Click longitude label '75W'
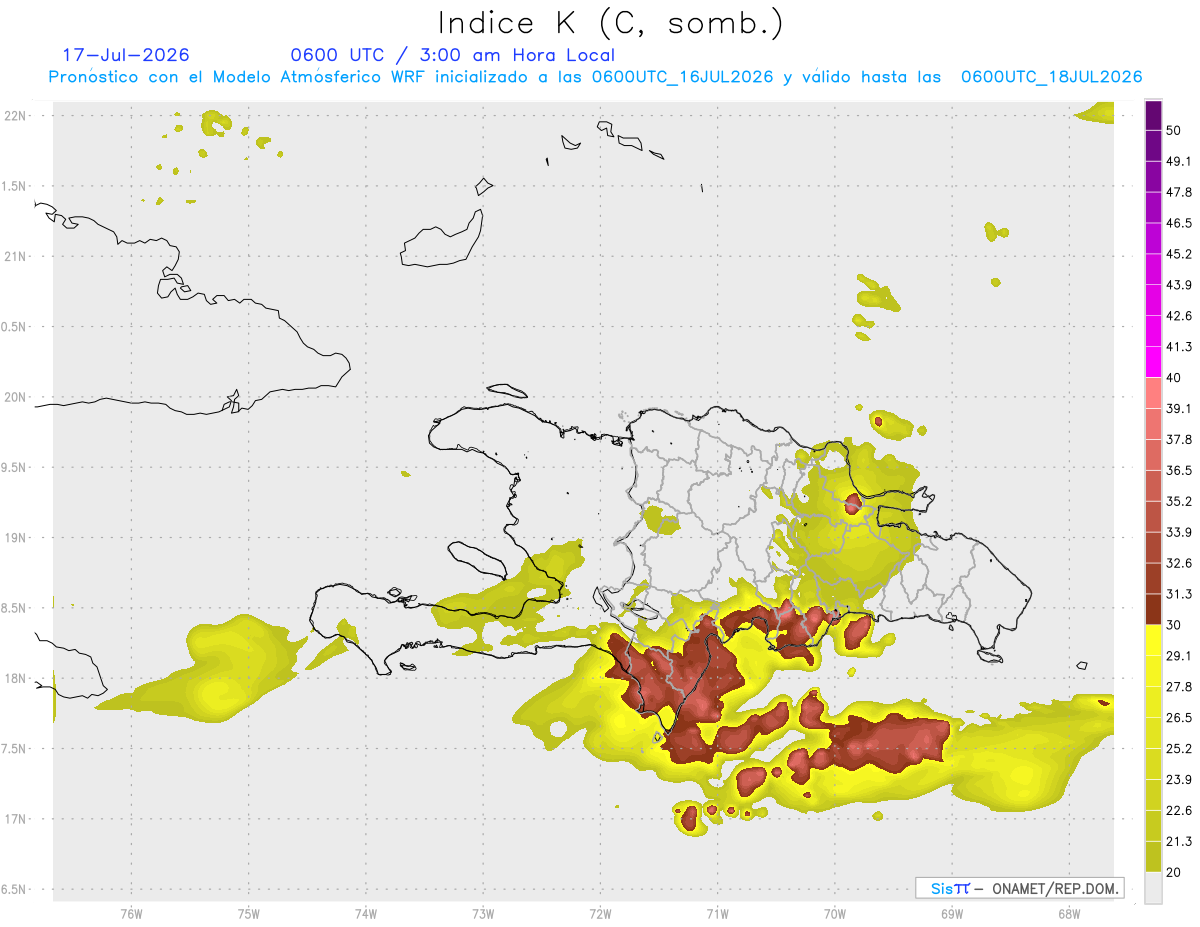1200x927 pixels. point(248,913)
